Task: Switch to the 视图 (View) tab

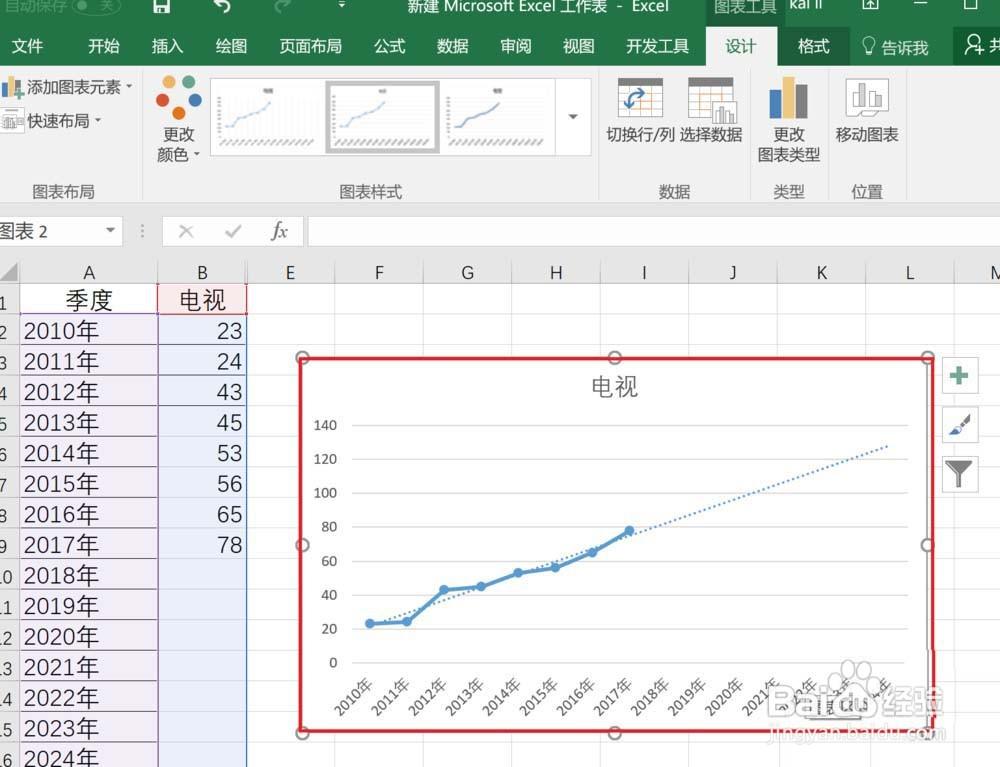Action: tap(578, 46)
